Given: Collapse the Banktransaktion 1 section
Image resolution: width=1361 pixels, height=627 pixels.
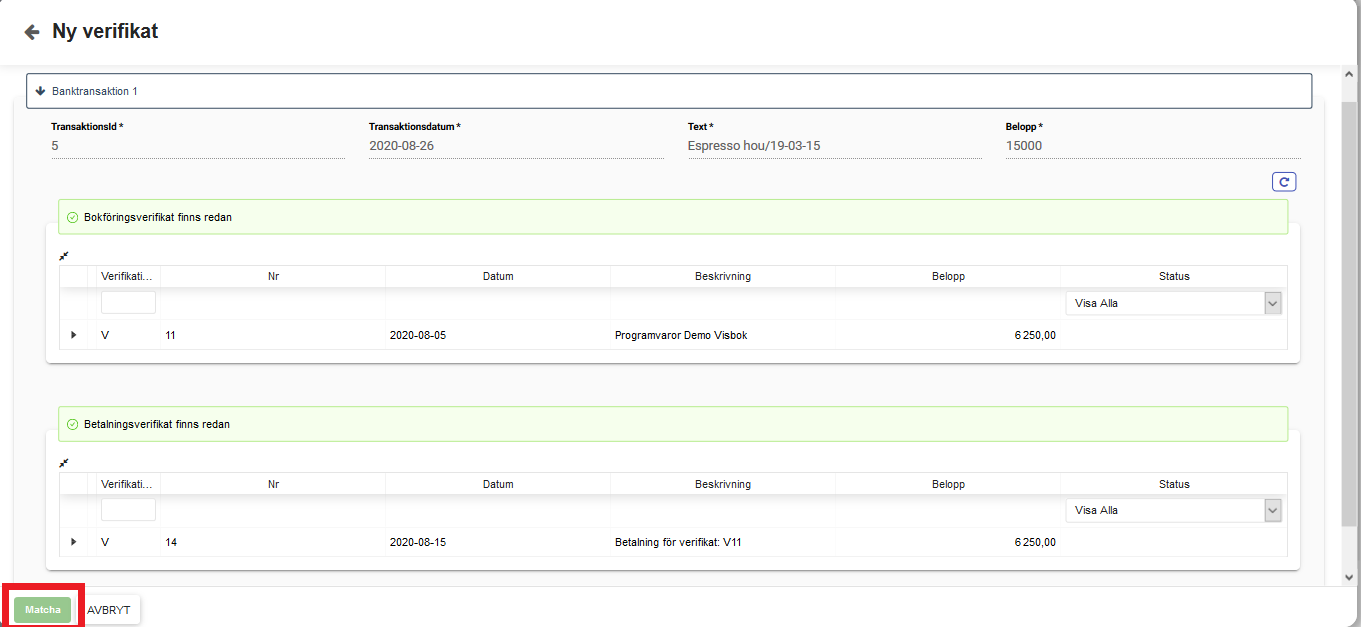Looking at the screenshot, I should click(x=41, y=91).
